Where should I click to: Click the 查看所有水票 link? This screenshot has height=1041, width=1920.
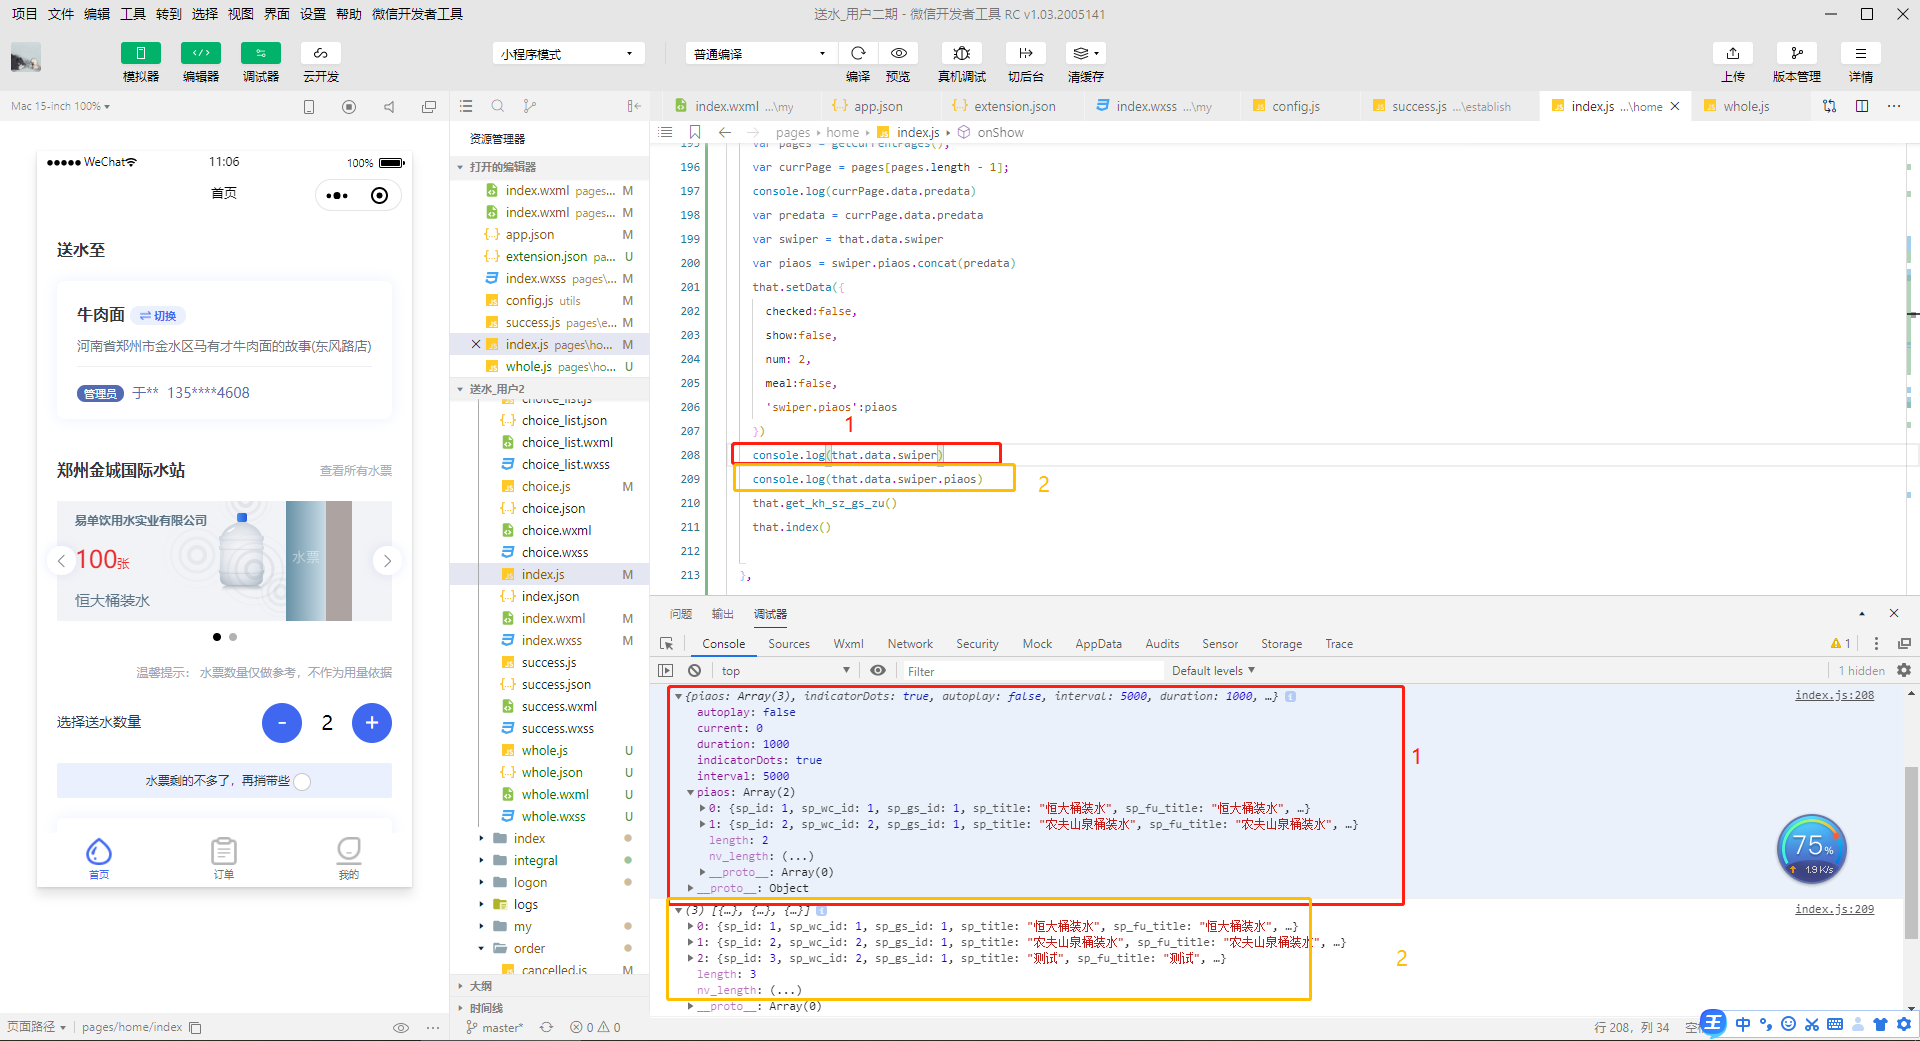click(x=356, y=471)
